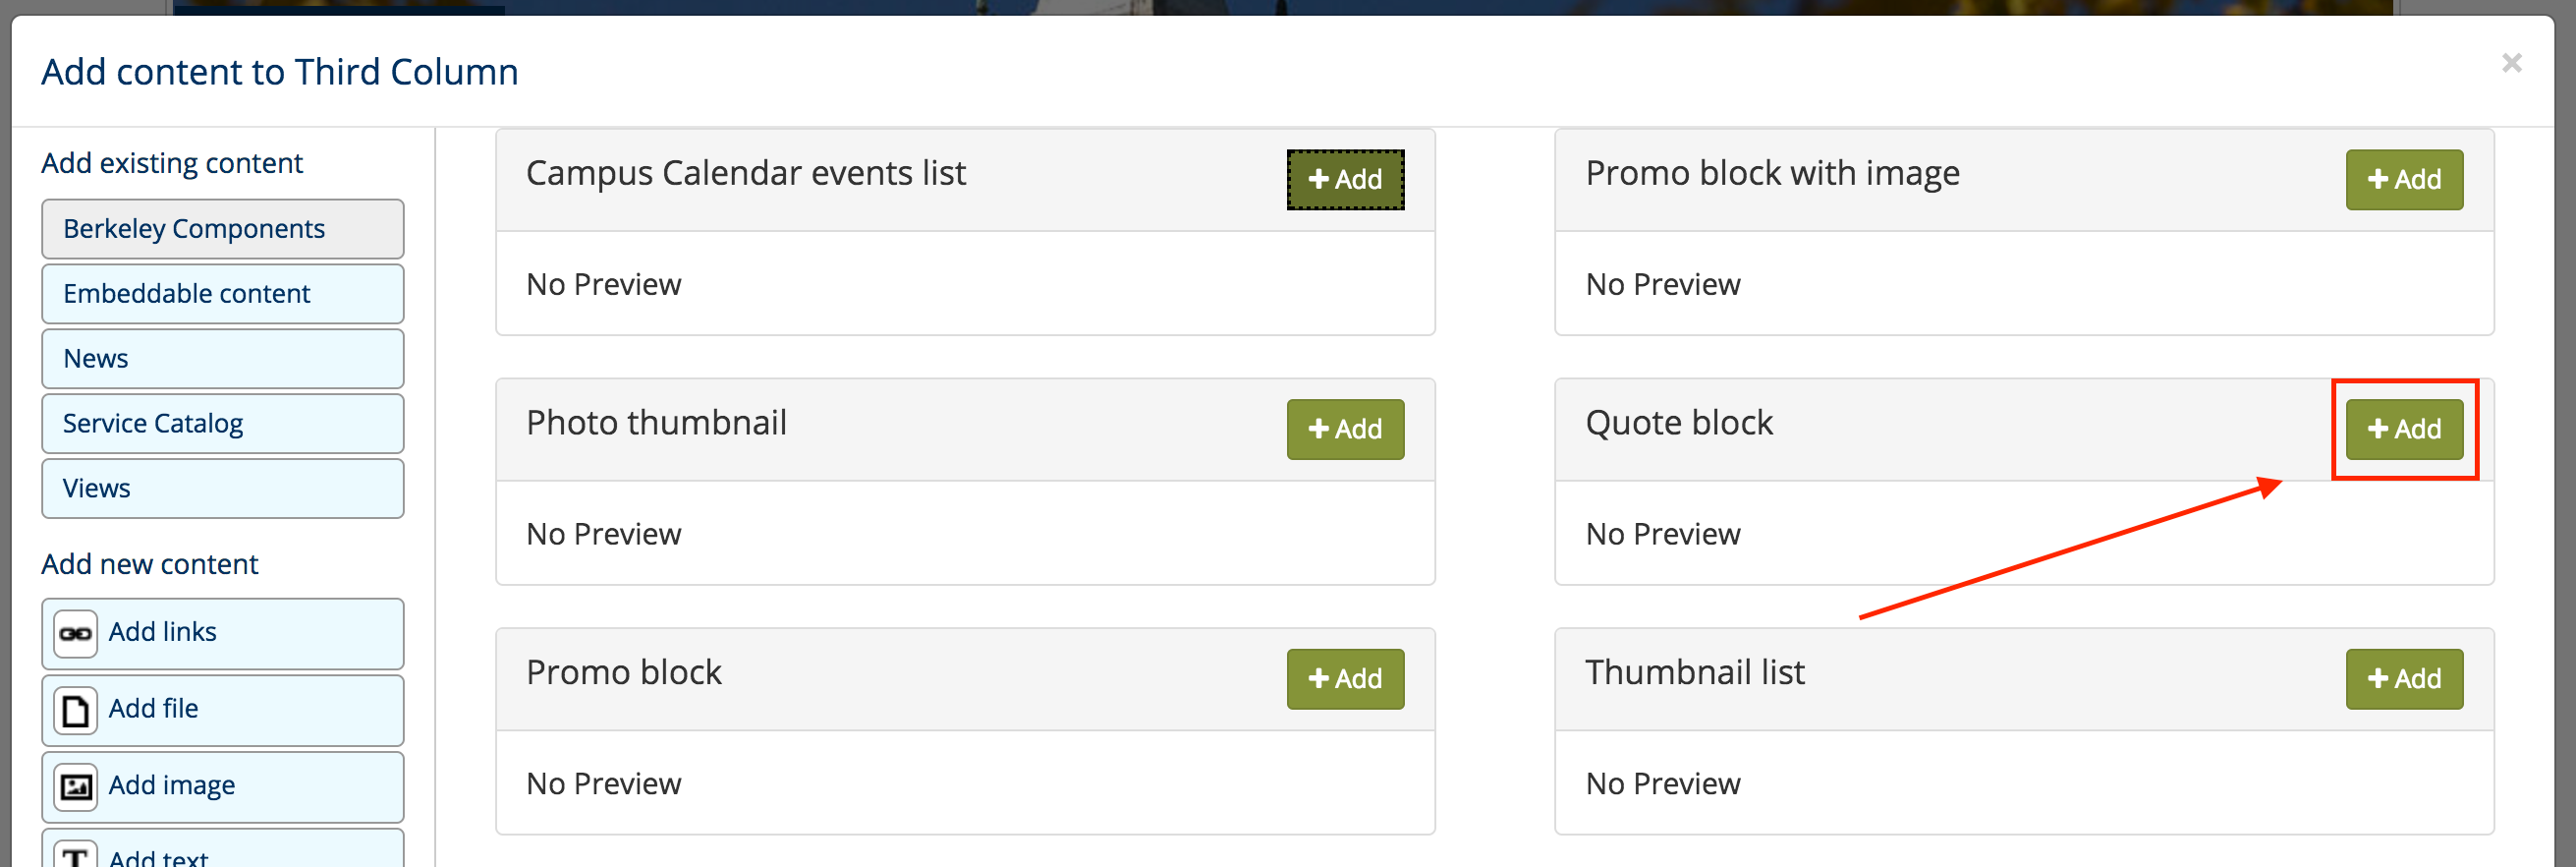Image resolution: width=2576 pixels, height=867 pixels.
Task: Choose Add image under new content
Action: coord(222,788)
